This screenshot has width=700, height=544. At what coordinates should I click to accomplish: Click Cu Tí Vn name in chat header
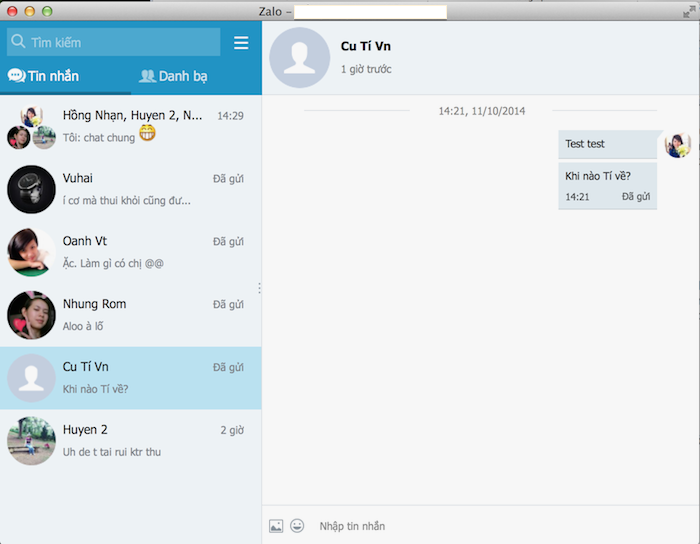pos(366,46)
